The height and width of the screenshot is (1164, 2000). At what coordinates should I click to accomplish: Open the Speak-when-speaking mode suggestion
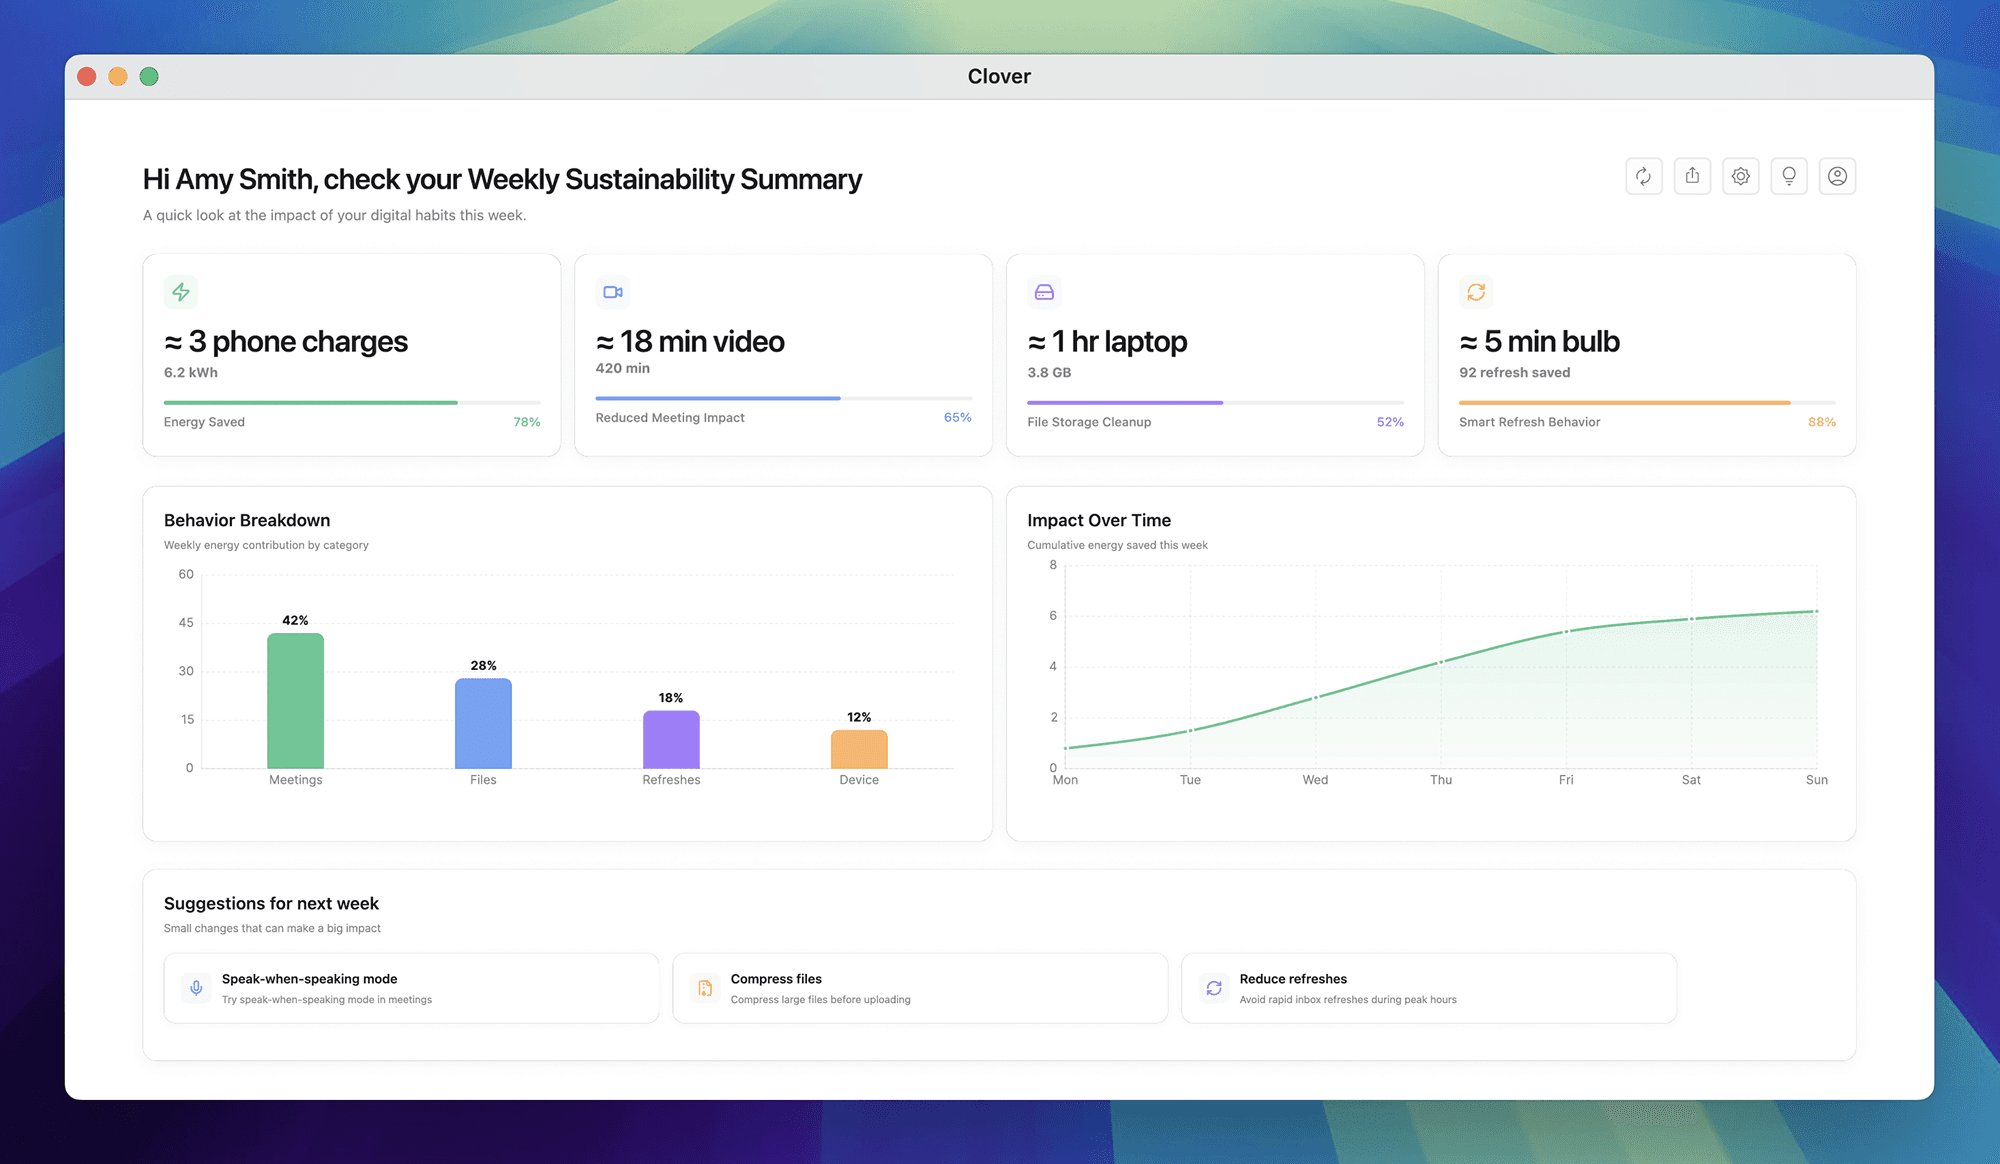(x=411, y=988)
